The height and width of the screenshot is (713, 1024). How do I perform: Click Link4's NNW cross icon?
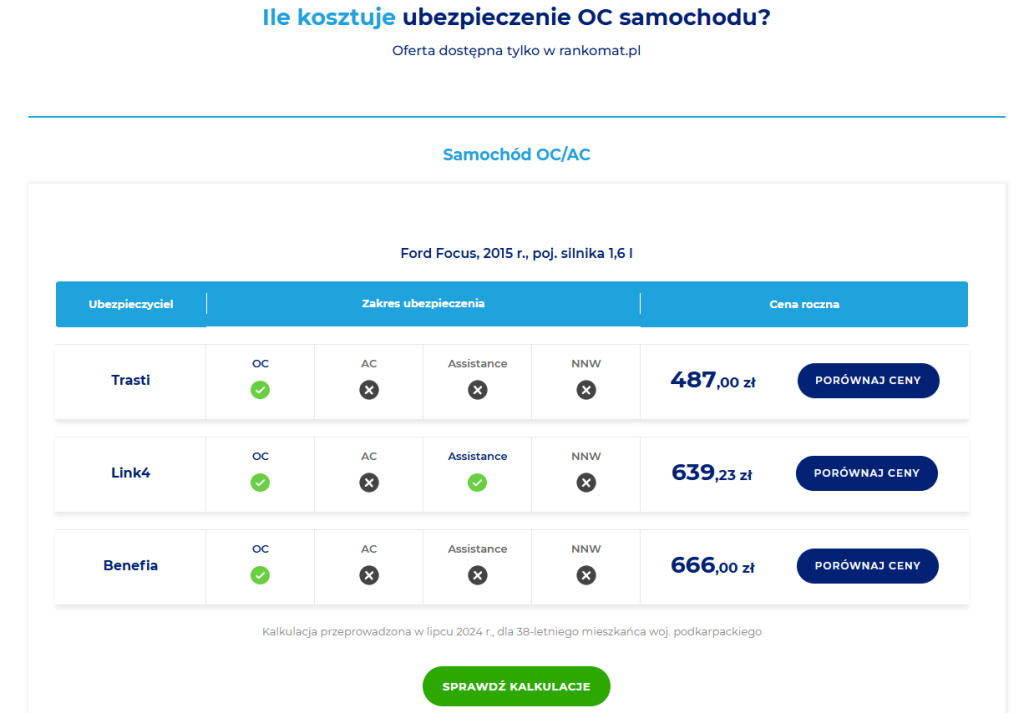tap(586, 483)
